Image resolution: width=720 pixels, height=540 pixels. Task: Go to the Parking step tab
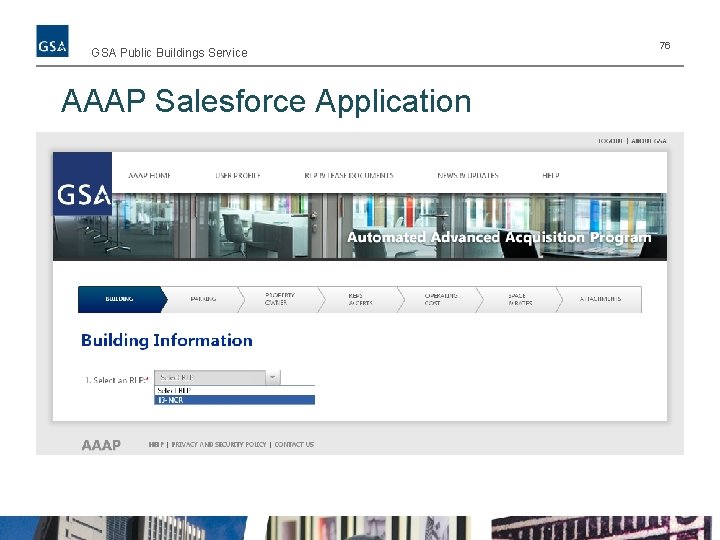tap(203, 299)
